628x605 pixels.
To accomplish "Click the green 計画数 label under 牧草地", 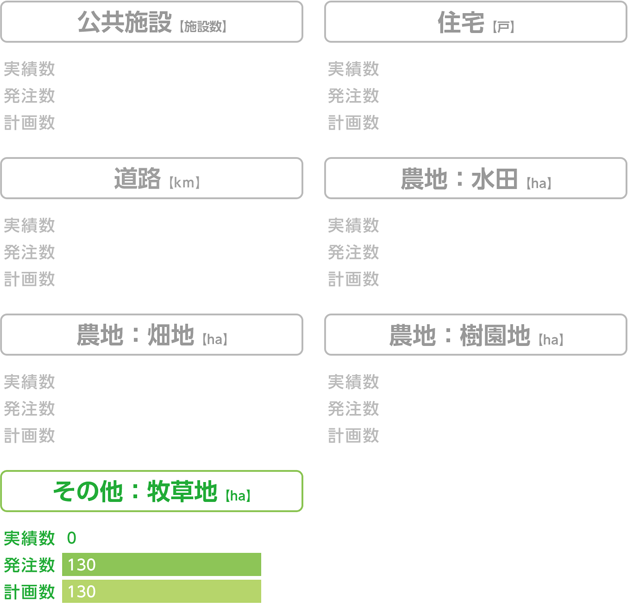I will [29, 592].
